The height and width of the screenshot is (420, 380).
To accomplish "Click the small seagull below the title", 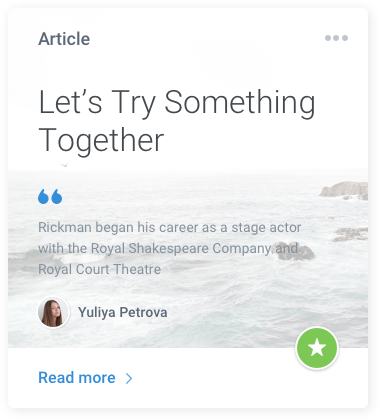I will [63, 164].
